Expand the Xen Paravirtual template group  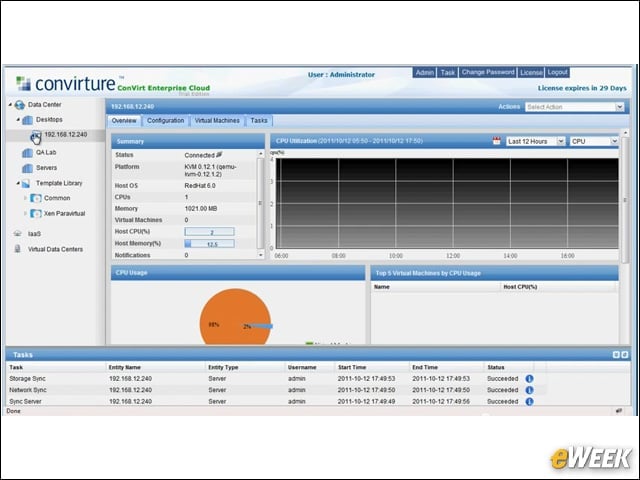coord(26,213)
